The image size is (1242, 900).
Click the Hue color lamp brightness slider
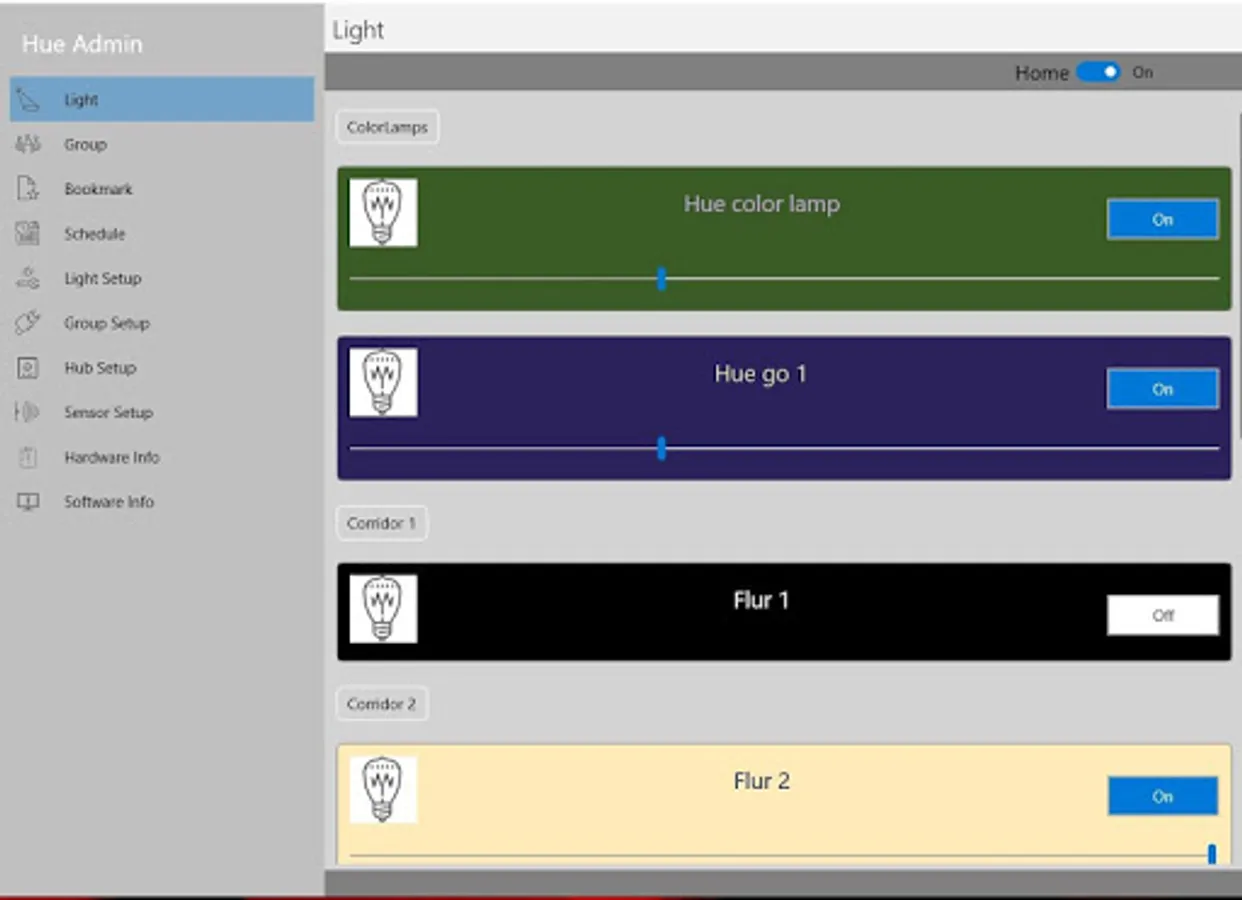784,278
